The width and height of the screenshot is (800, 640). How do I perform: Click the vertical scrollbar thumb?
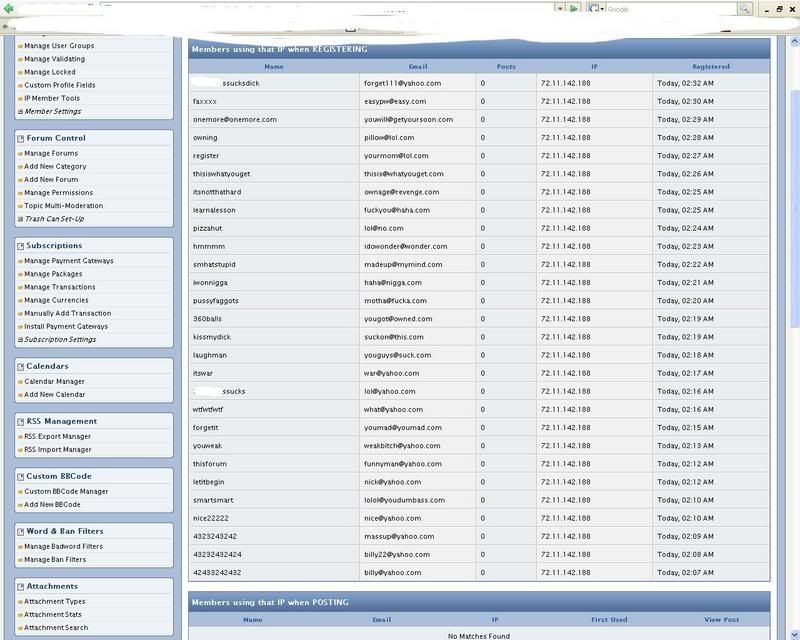click(x=794, y=209)
